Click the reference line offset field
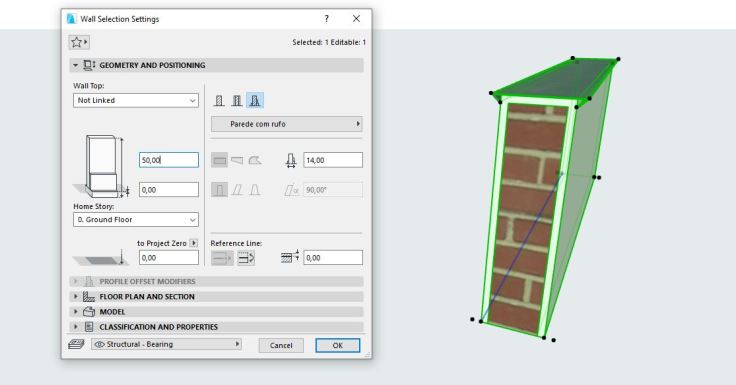Image resolution: width=736 pixels, height=385 pixels. 333,258
